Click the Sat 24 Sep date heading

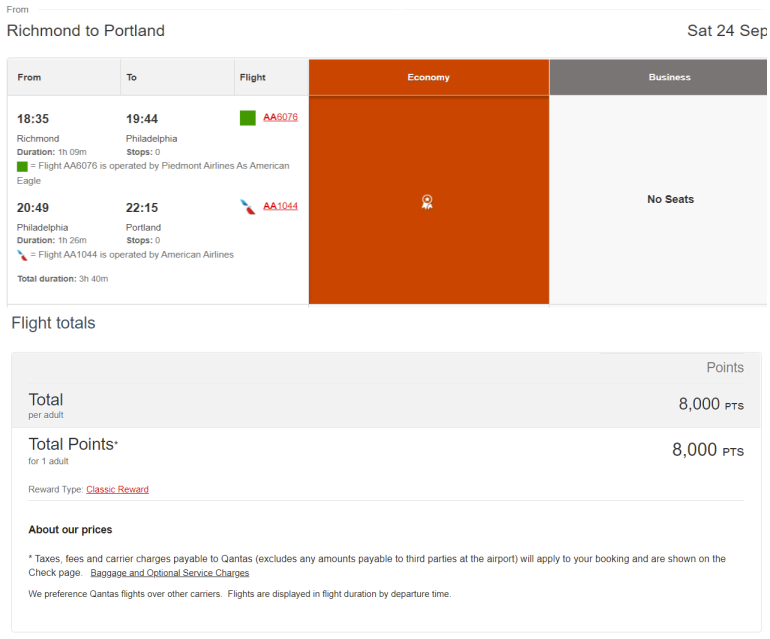tap(726, 31)
